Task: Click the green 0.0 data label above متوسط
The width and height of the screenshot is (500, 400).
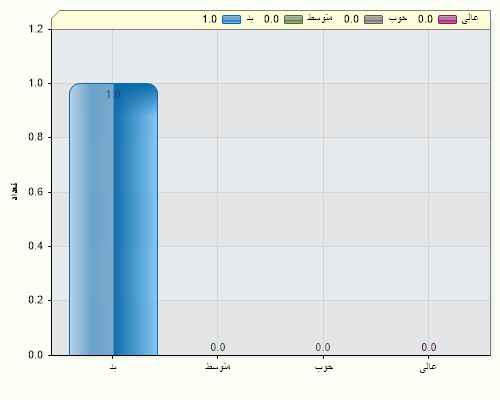Action: [x=218, y=347]
